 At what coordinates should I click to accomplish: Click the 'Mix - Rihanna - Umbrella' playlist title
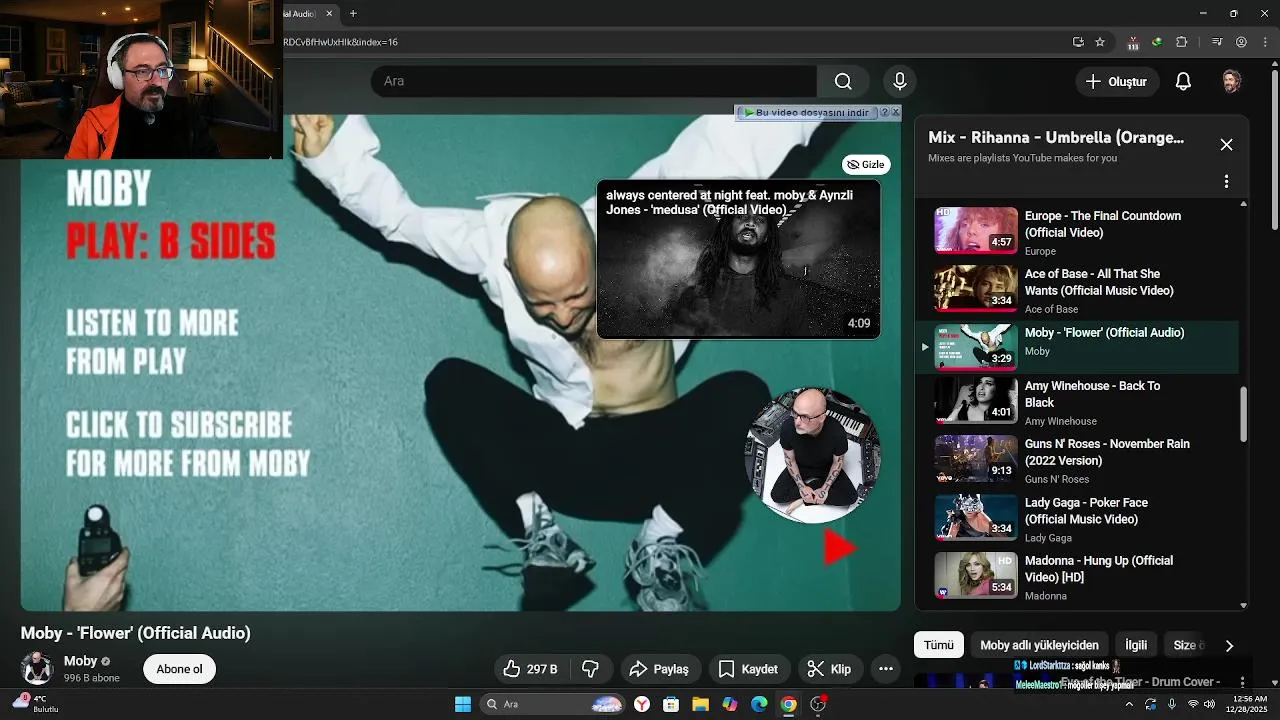[1056, 138]
